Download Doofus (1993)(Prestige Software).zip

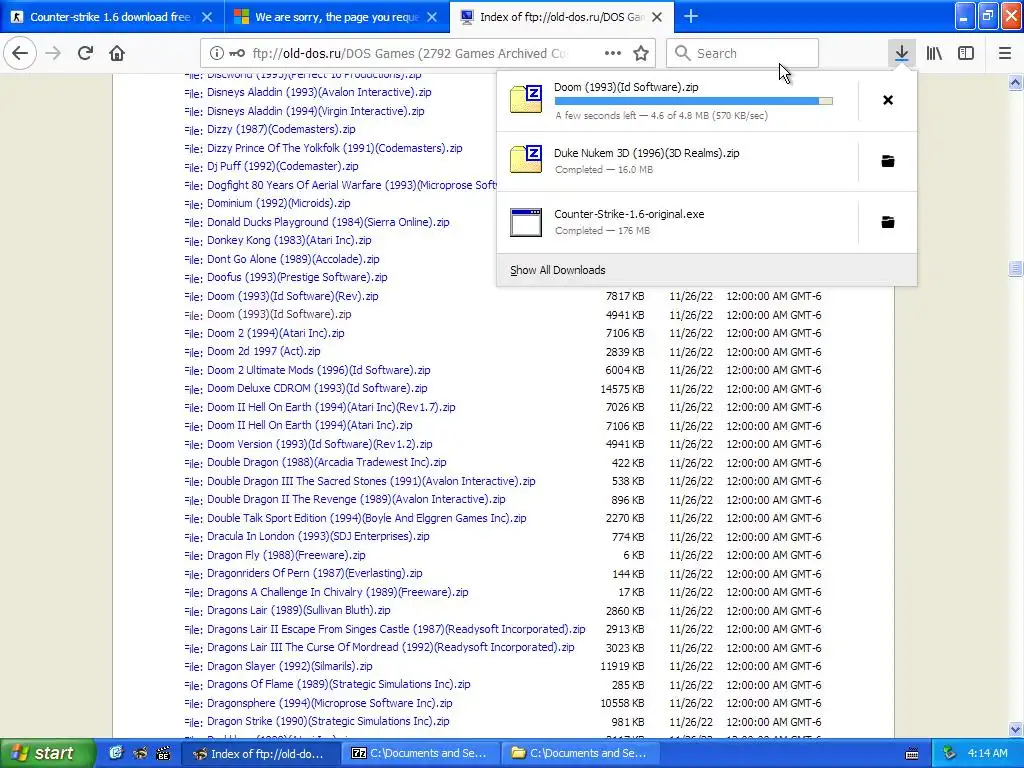pyautogui.click(x=297, y=278)
